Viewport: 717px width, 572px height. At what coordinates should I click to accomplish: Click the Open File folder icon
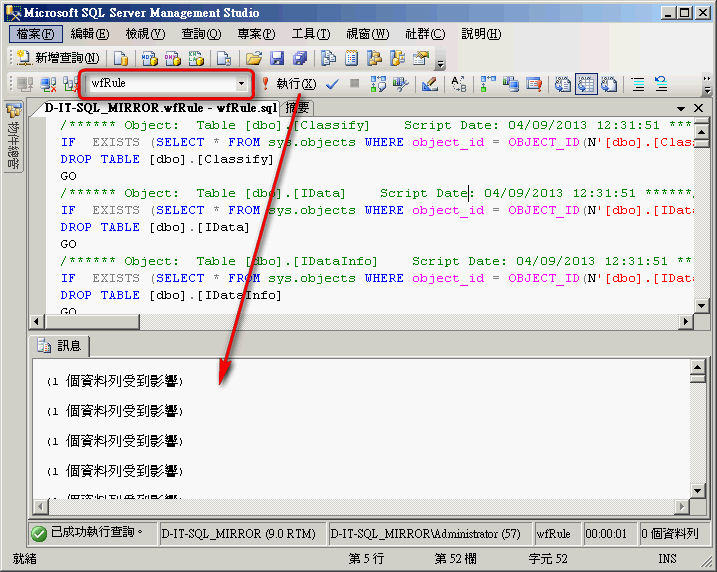[x=254, y=58]
